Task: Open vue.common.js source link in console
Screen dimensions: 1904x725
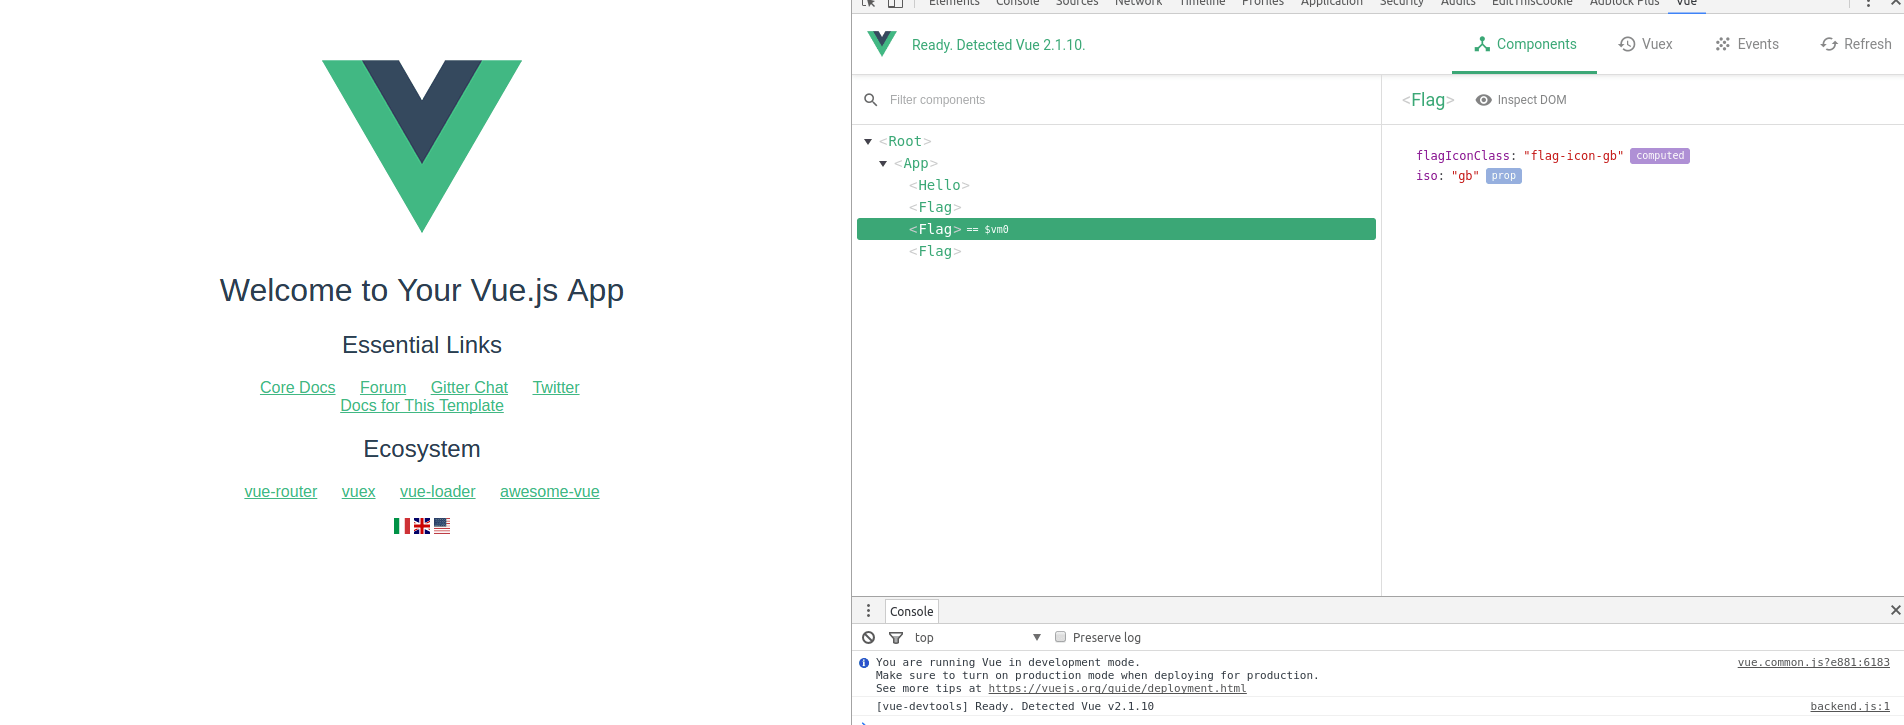Action: pyautogui.click(x=1813, y=662)
